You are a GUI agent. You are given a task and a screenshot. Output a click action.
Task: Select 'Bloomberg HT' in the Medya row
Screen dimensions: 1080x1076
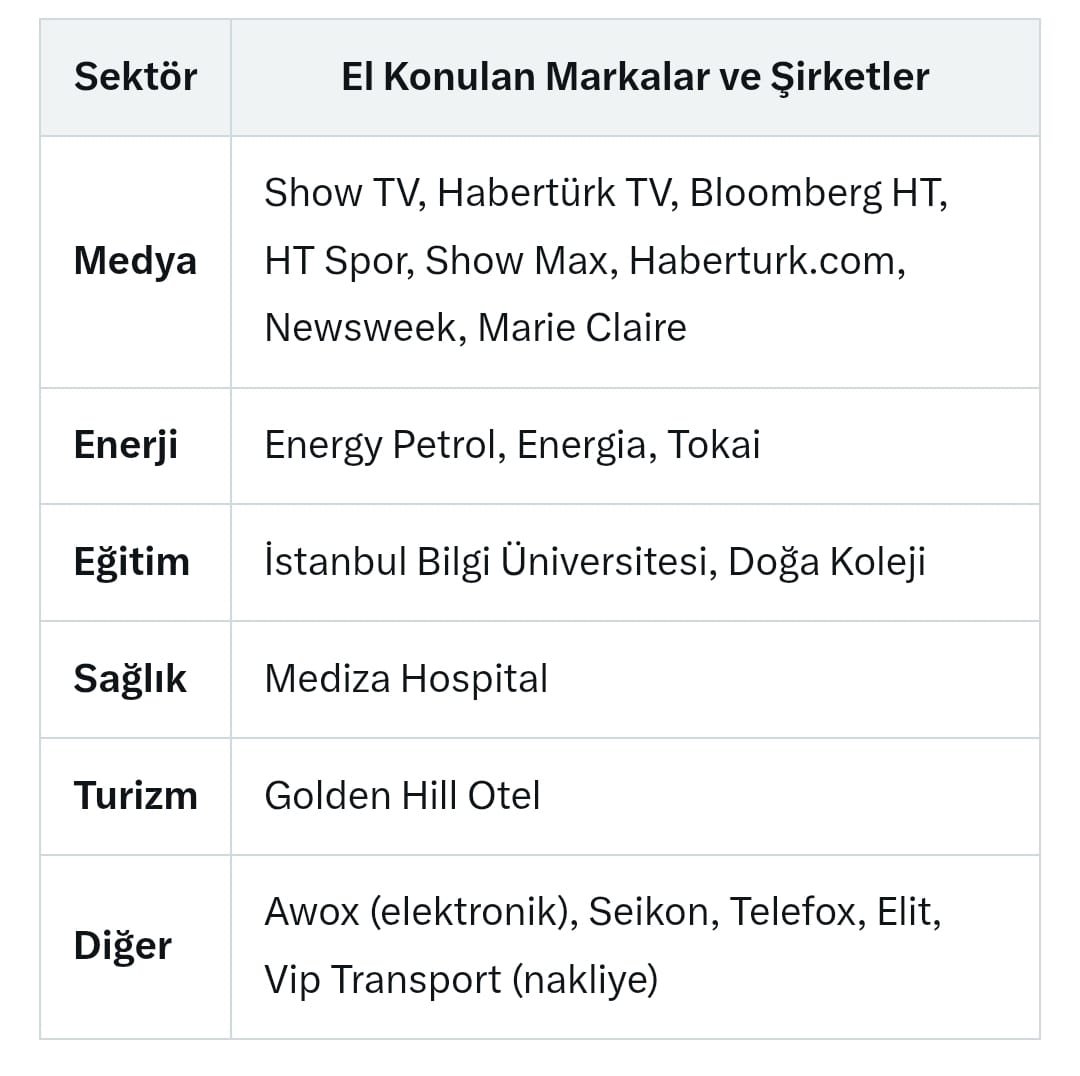pyautogui.click(x=817, y=193)
